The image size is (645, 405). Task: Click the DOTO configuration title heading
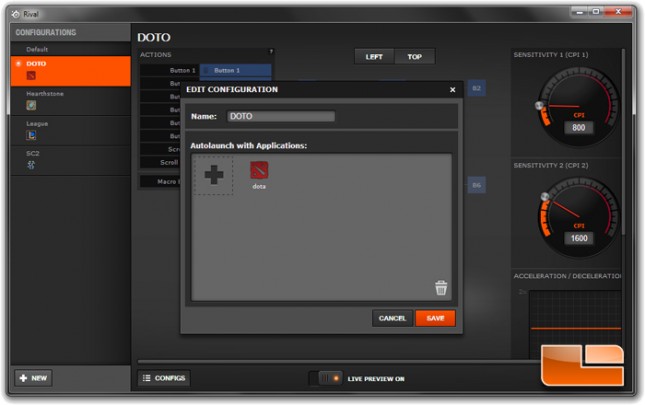coord(154,37)
